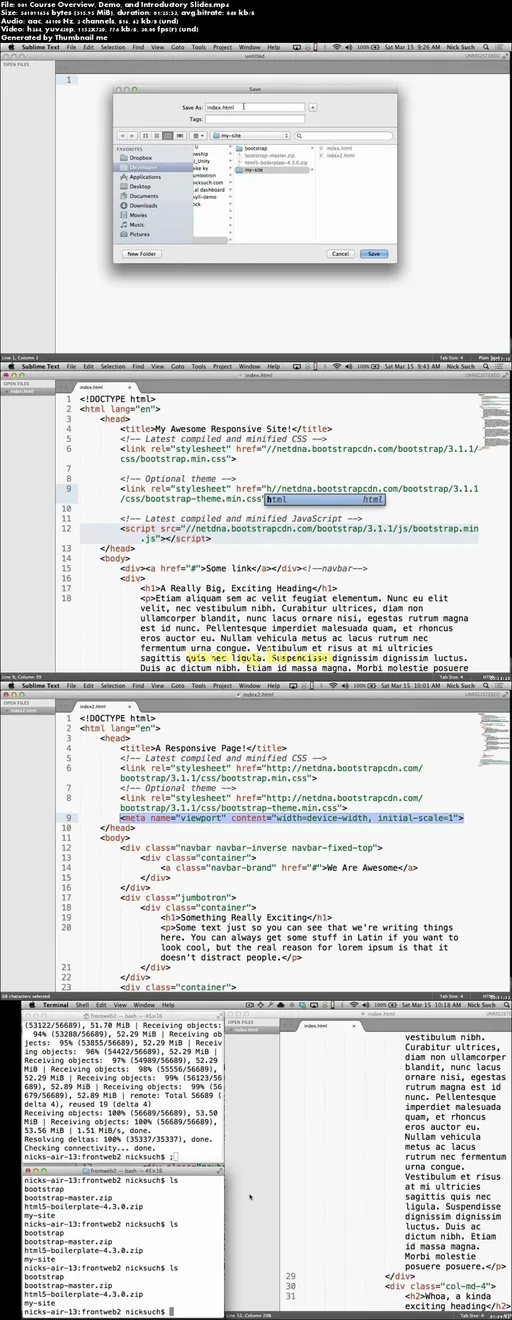Click Cancel in the Save dialog
The image size is (512, 1320).
340,254
